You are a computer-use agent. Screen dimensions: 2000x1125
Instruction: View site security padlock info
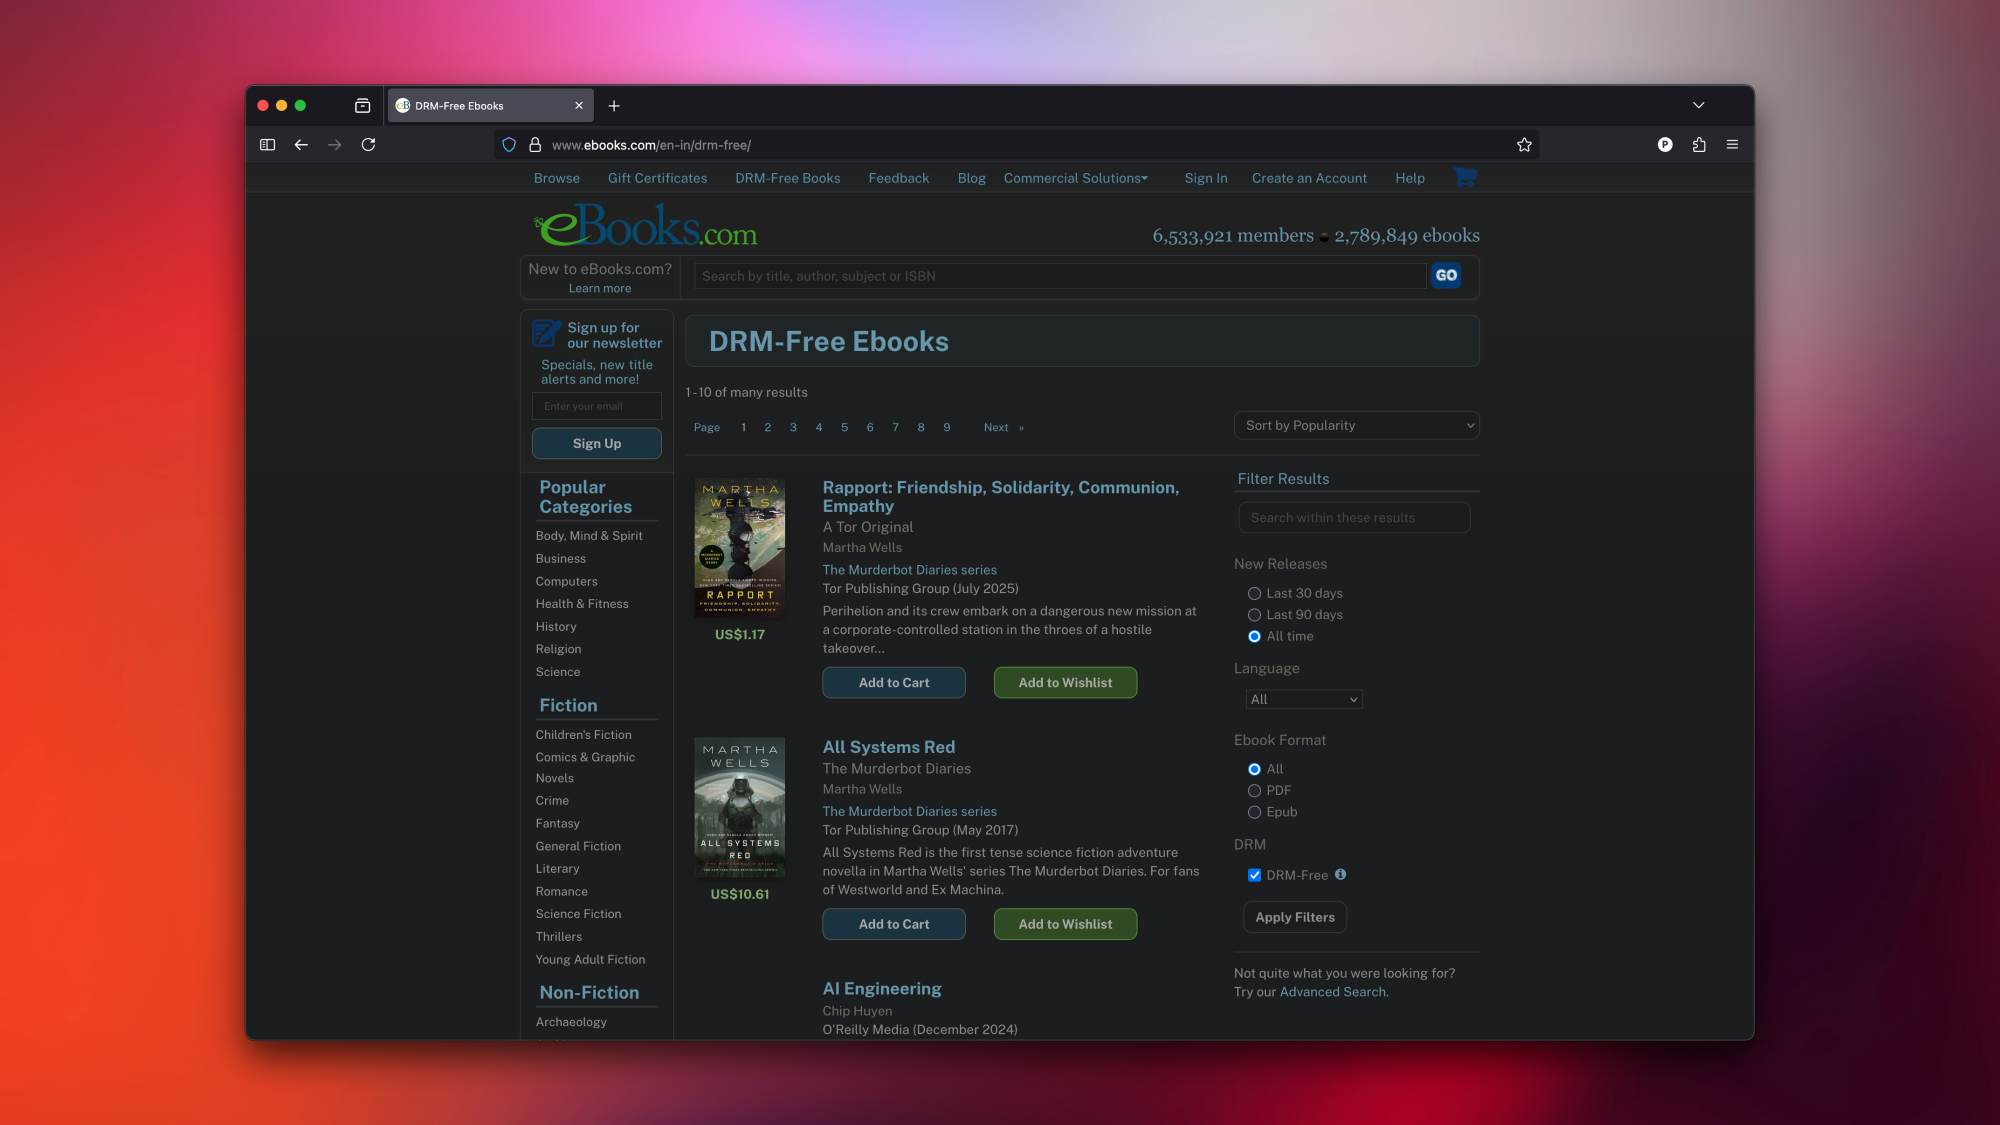tap(535, 145)
